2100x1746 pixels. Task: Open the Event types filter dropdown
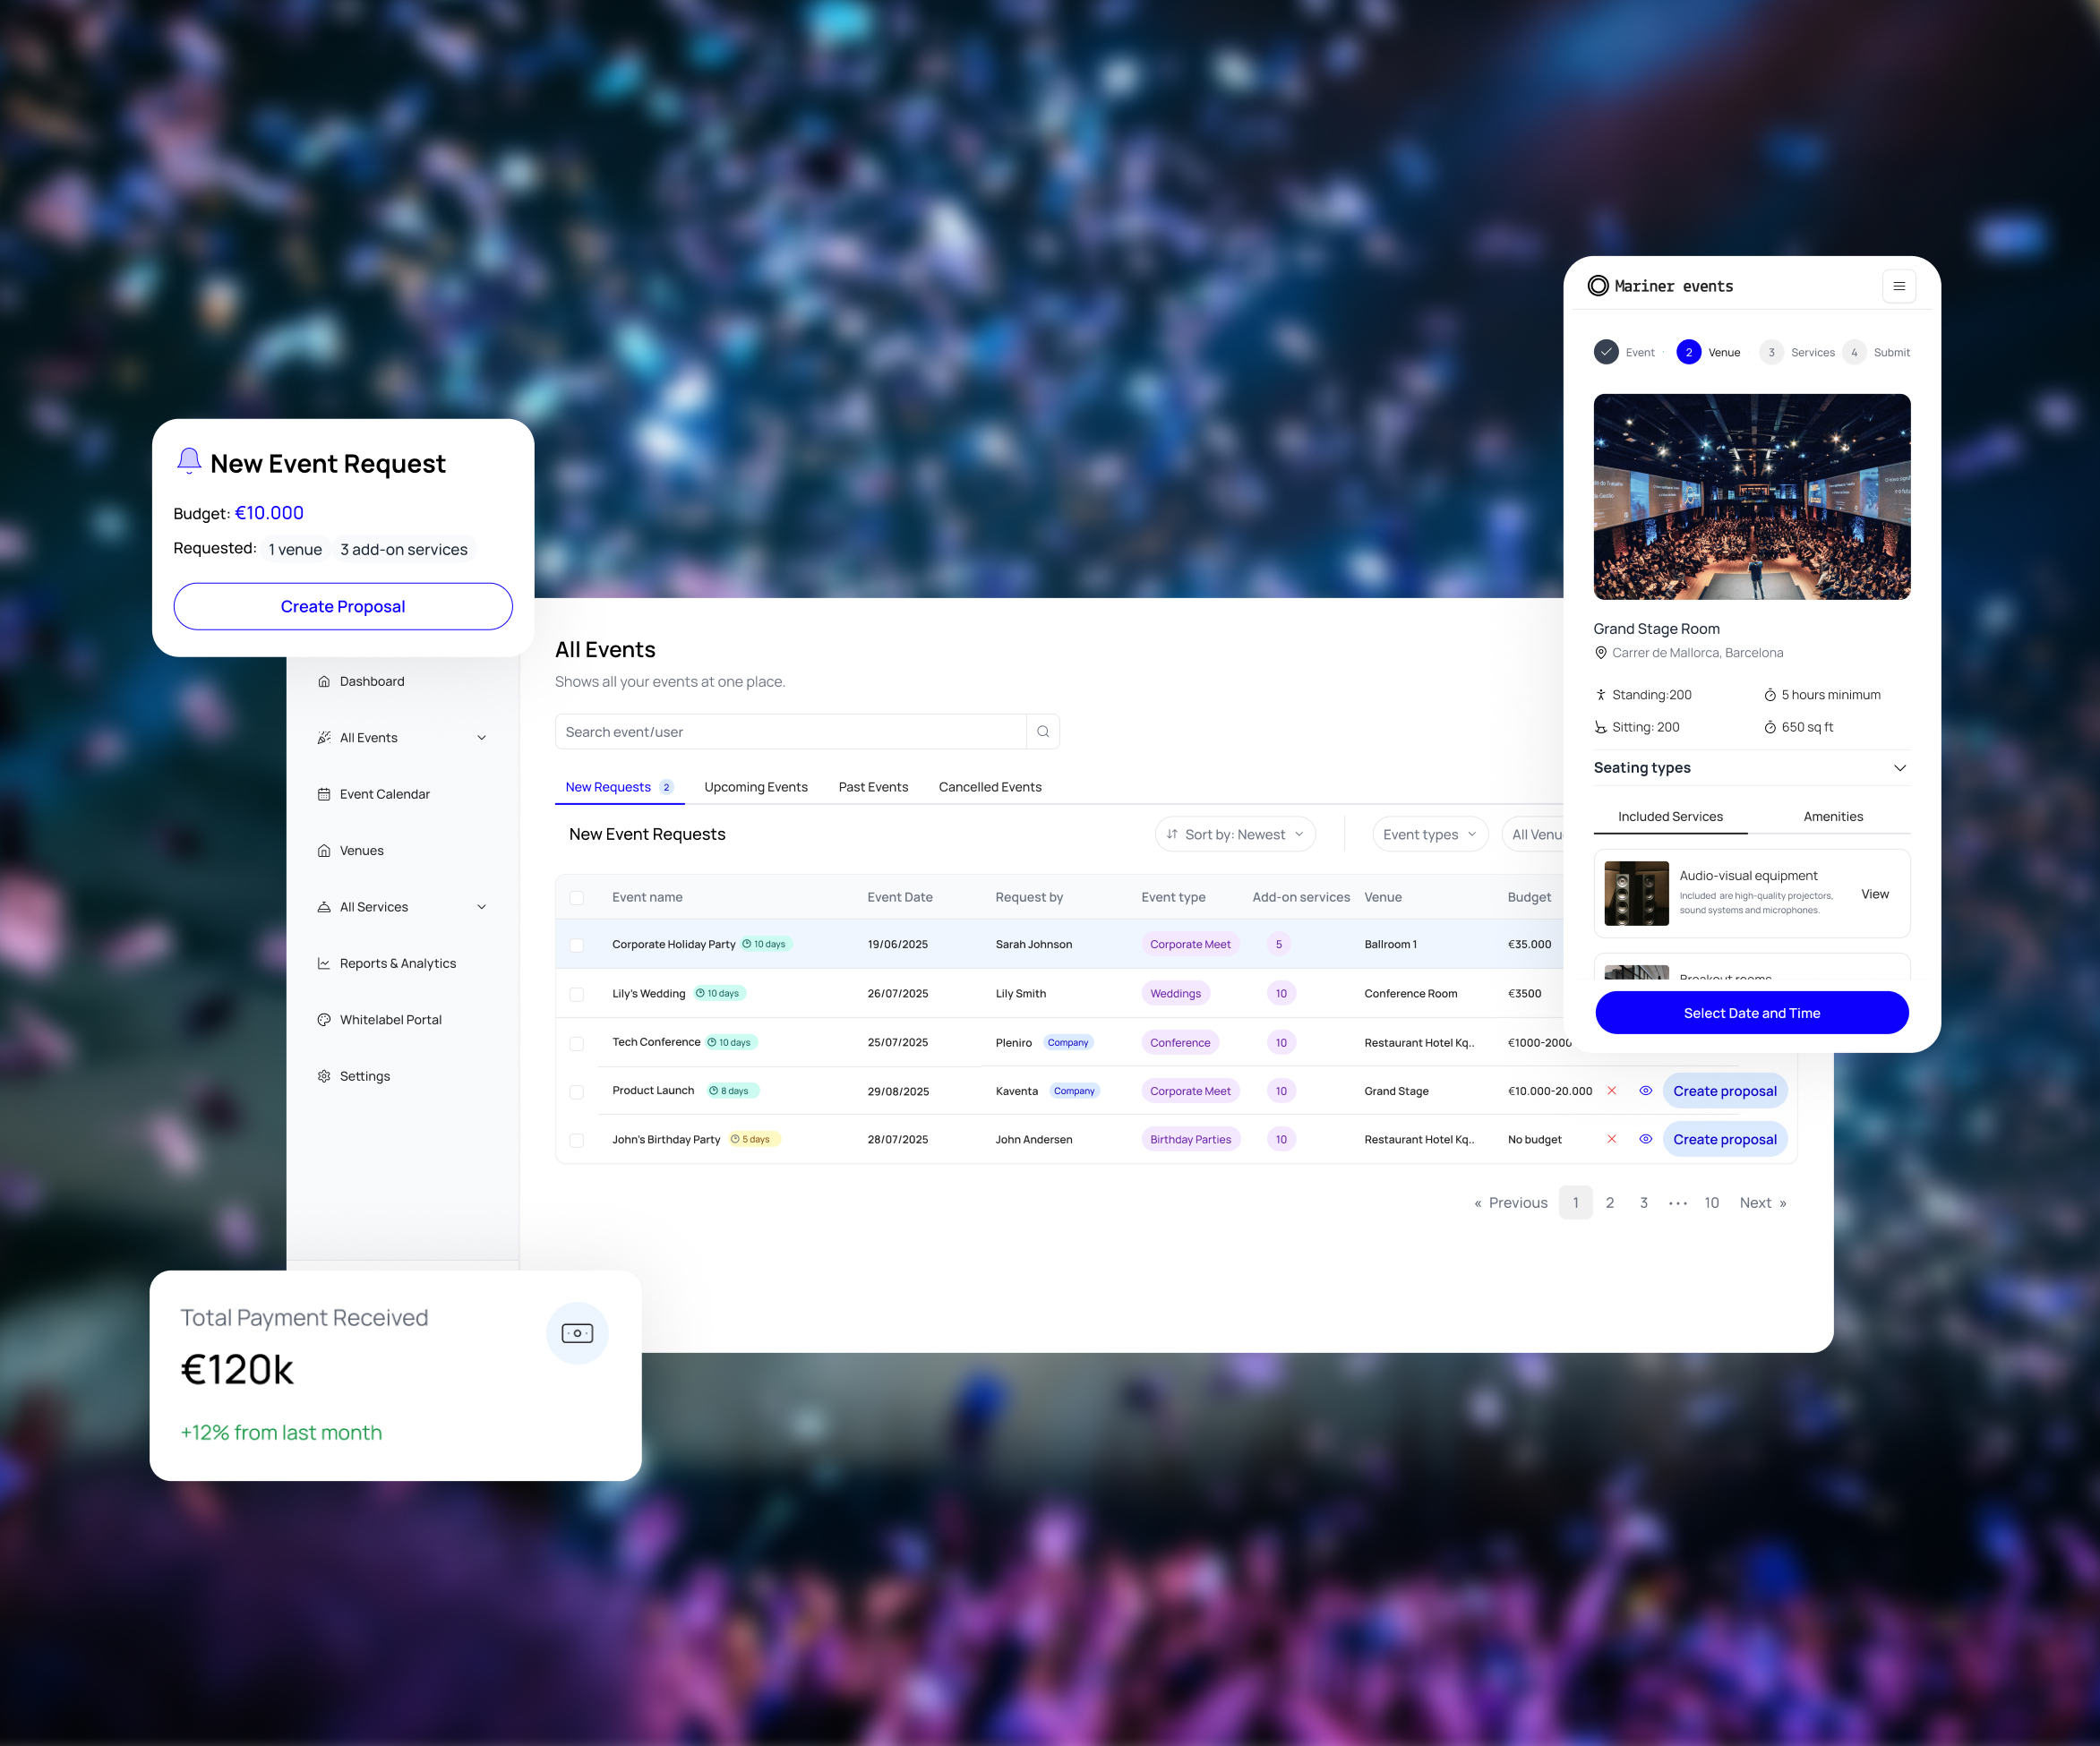1430,834
